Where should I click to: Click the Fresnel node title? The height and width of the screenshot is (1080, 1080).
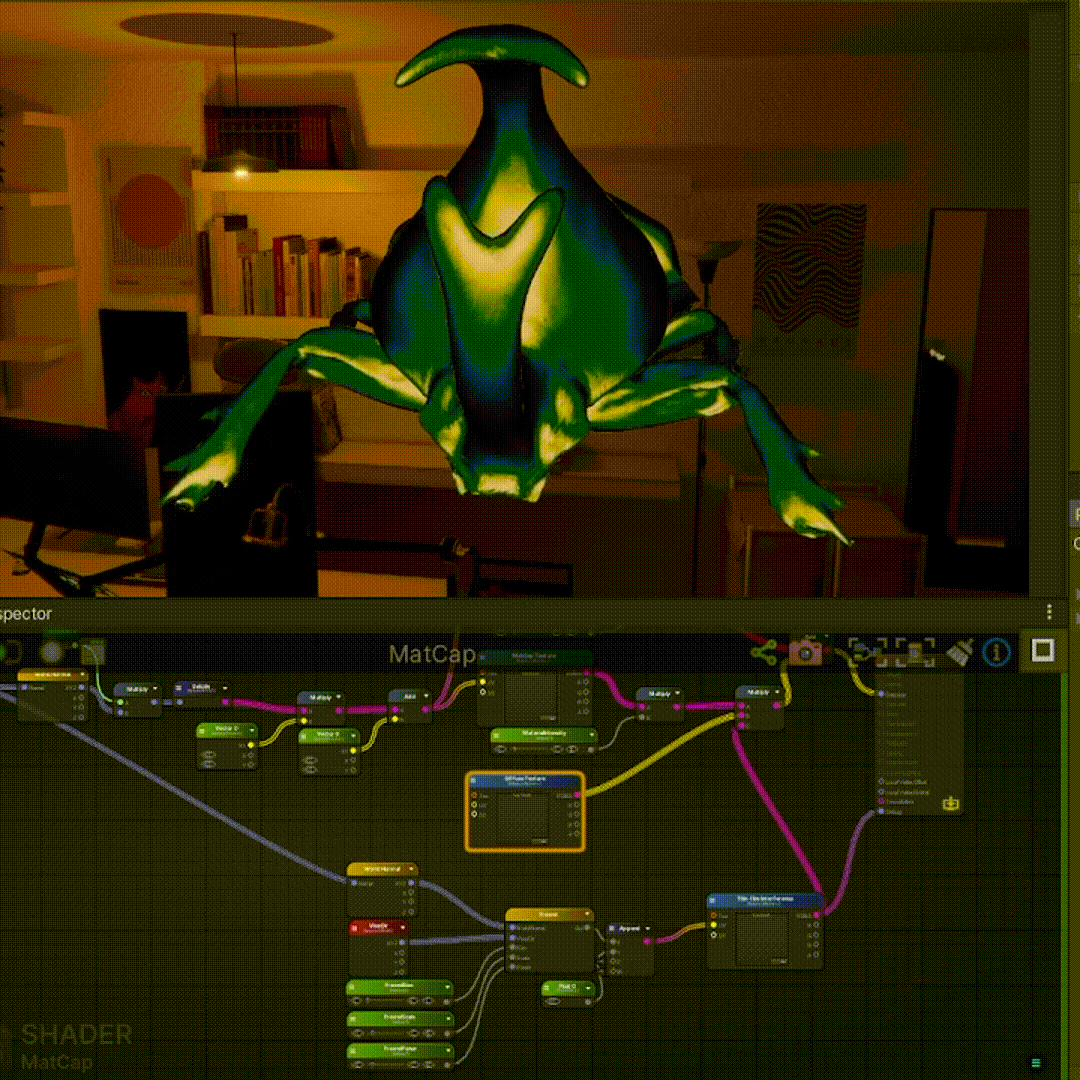[x=548, y=914]
